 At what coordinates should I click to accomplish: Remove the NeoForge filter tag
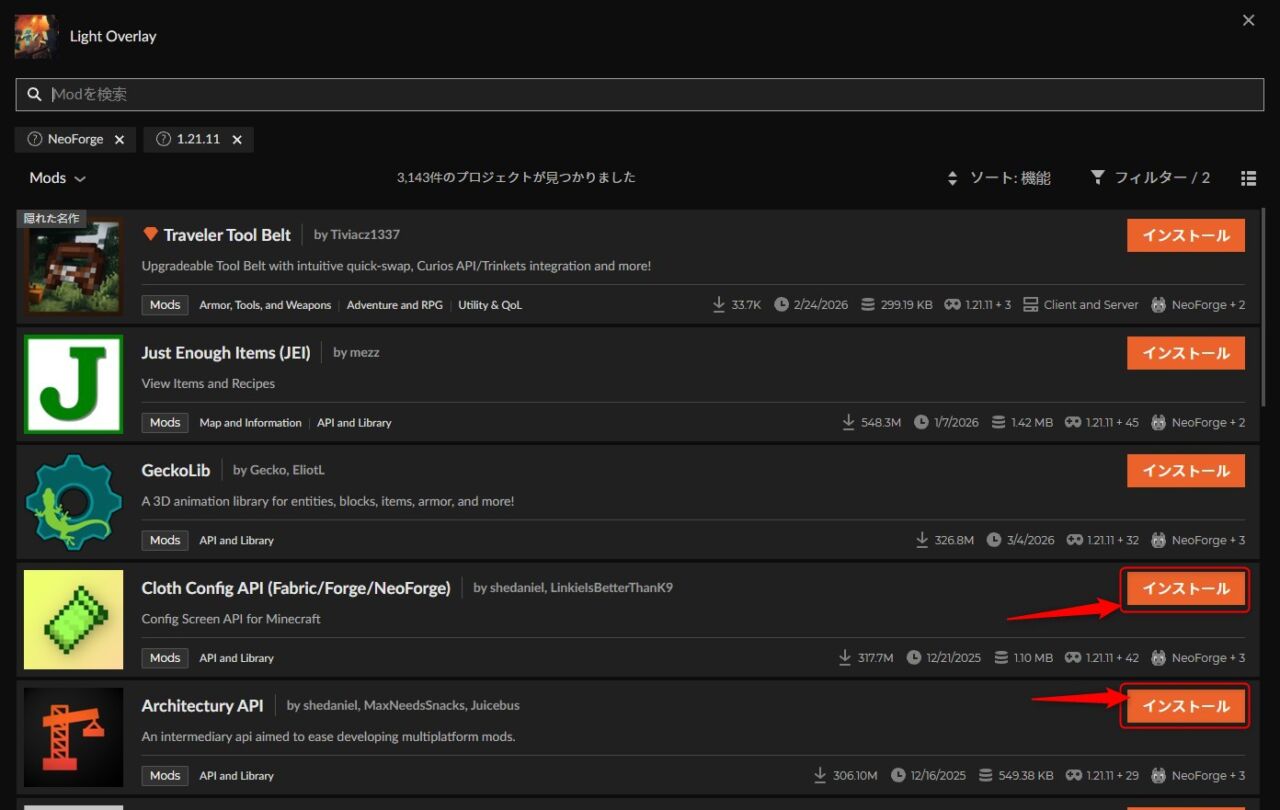(x=119, y=140)
